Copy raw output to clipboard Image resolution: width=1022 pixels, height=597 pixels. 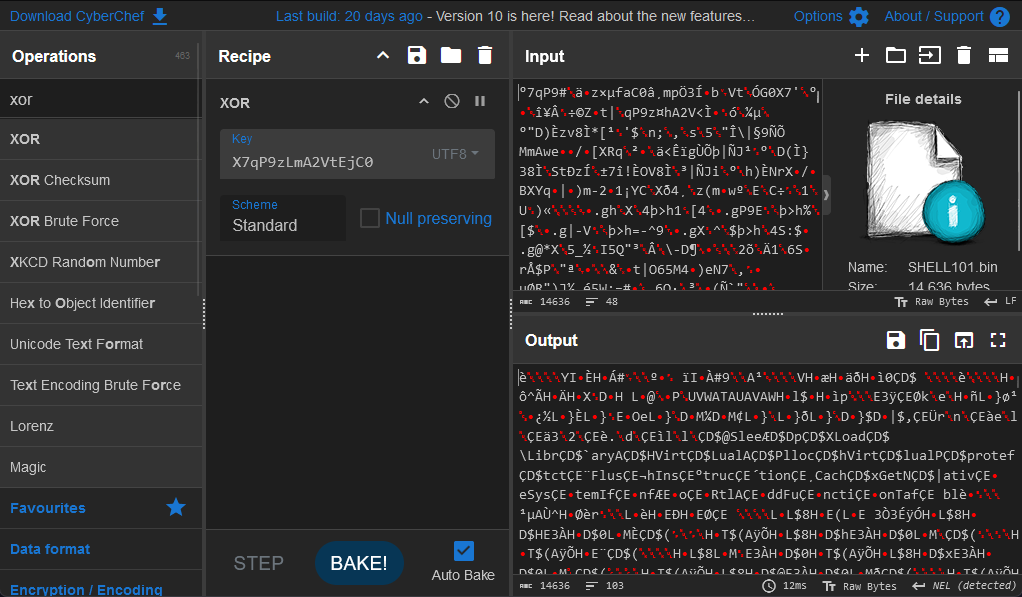click(x=930, y=340)
